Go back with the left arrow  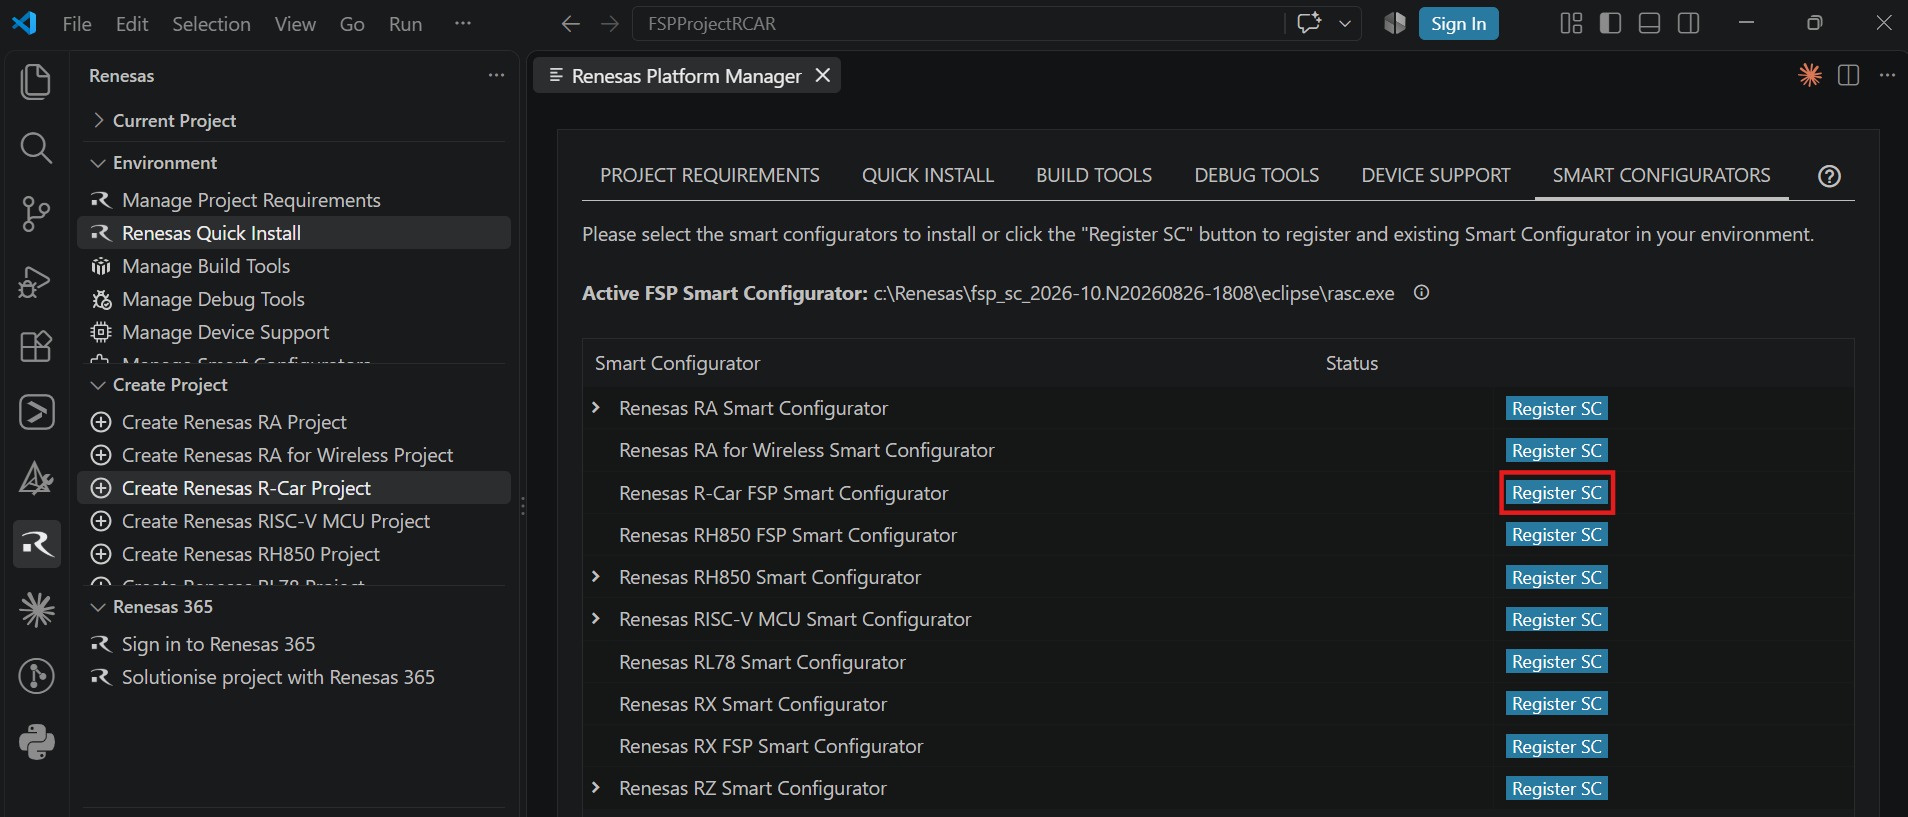click(x=571, y=24)
